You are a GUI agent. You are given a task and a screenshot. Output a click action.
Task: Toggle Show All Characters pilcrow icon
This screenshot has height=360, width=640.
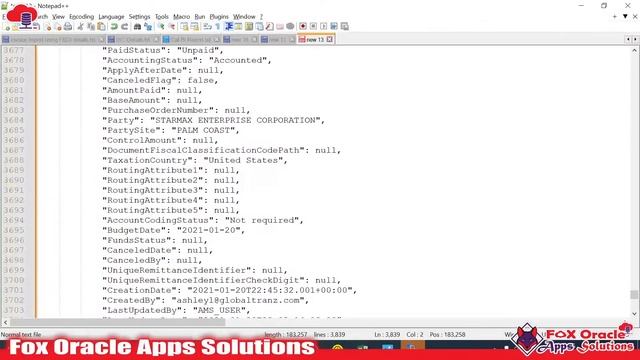(x=218, y=27)
